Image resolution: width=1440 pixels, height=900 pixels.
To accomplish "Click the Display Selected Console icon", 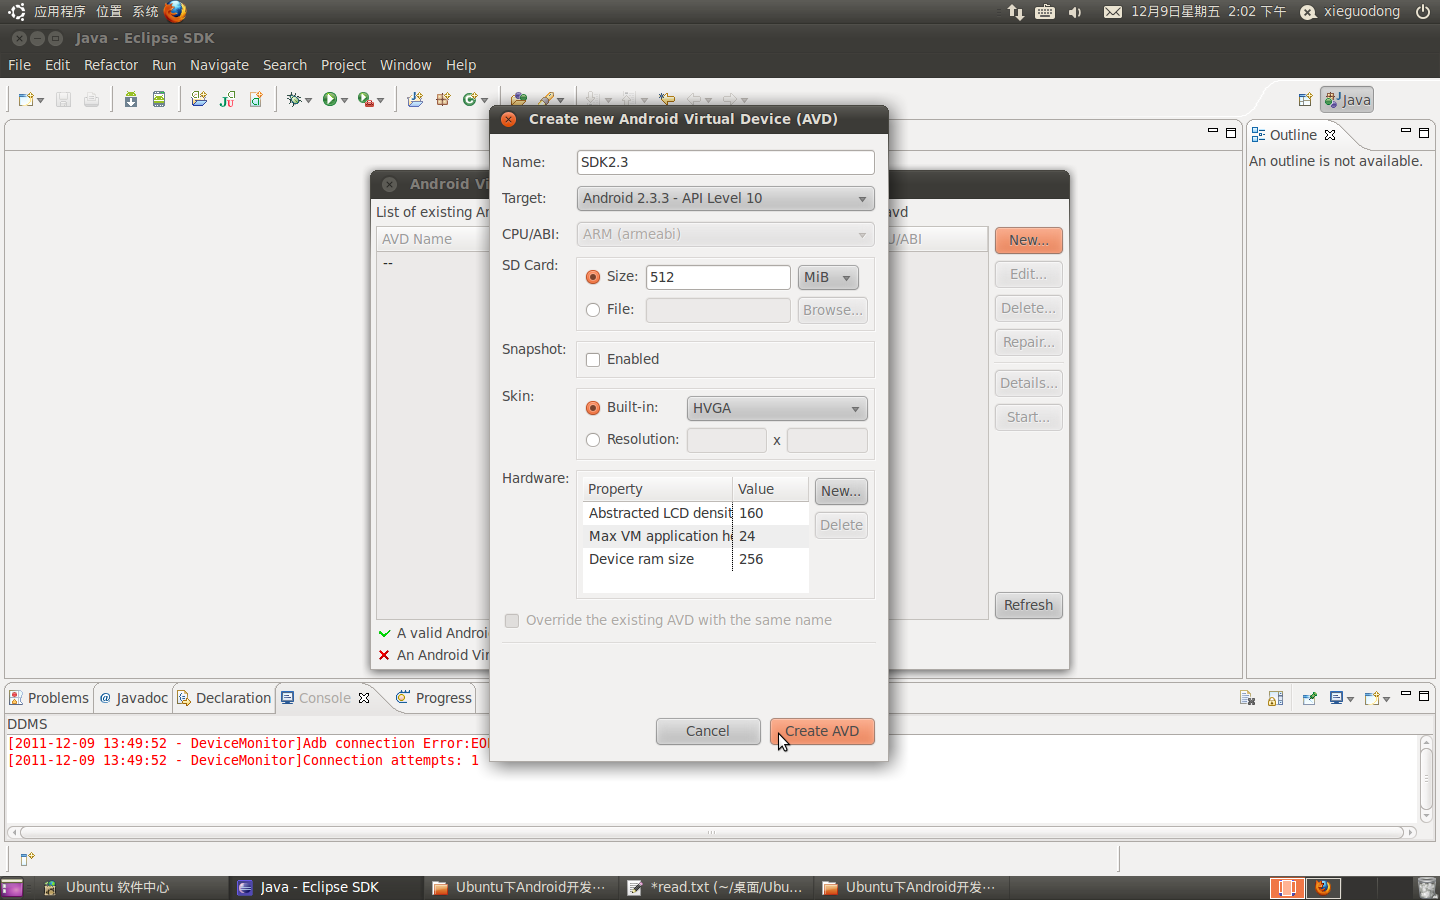I will click(1336, 698).
